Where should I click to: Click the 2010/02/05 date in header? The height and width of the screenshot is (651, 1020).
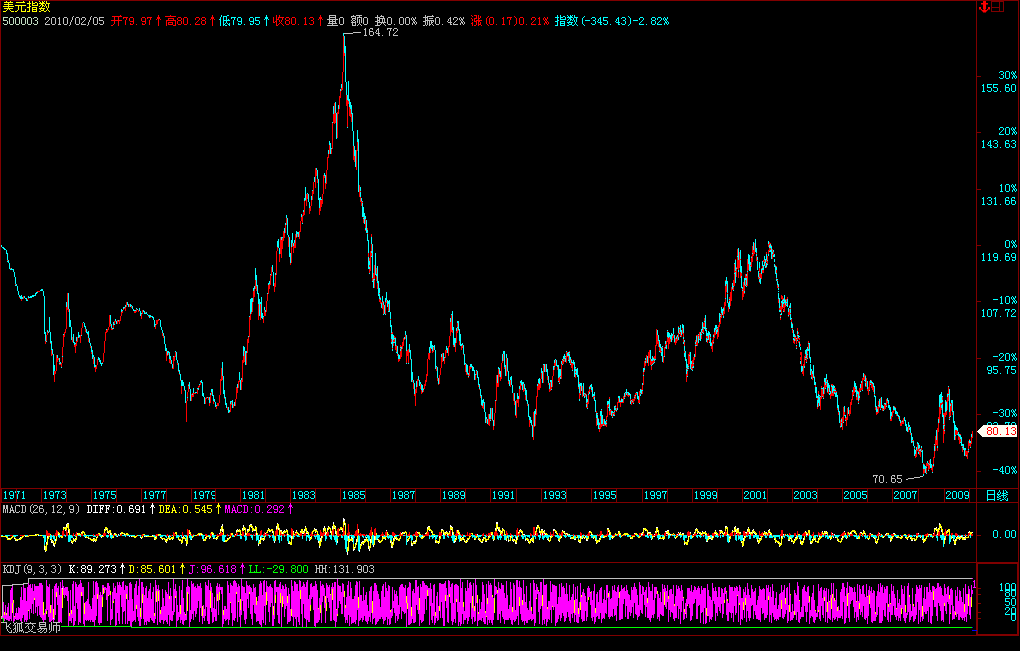74,21
